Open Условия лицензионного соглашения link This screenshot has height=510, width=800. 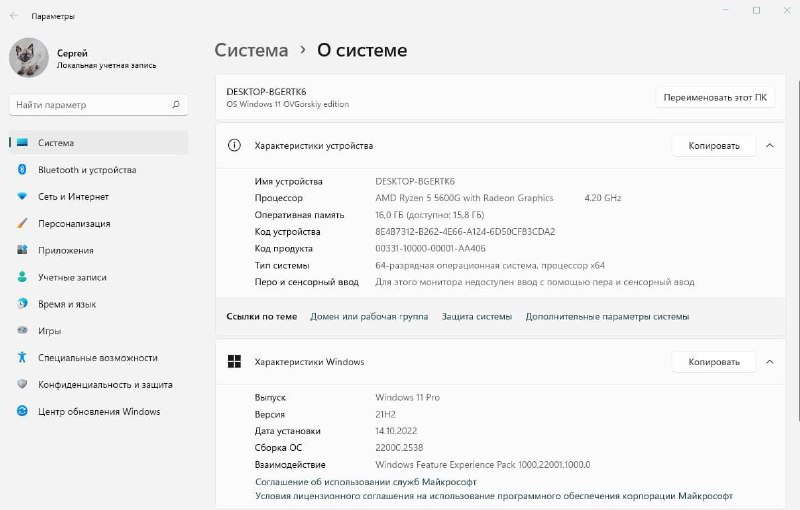tap(494, 496)
